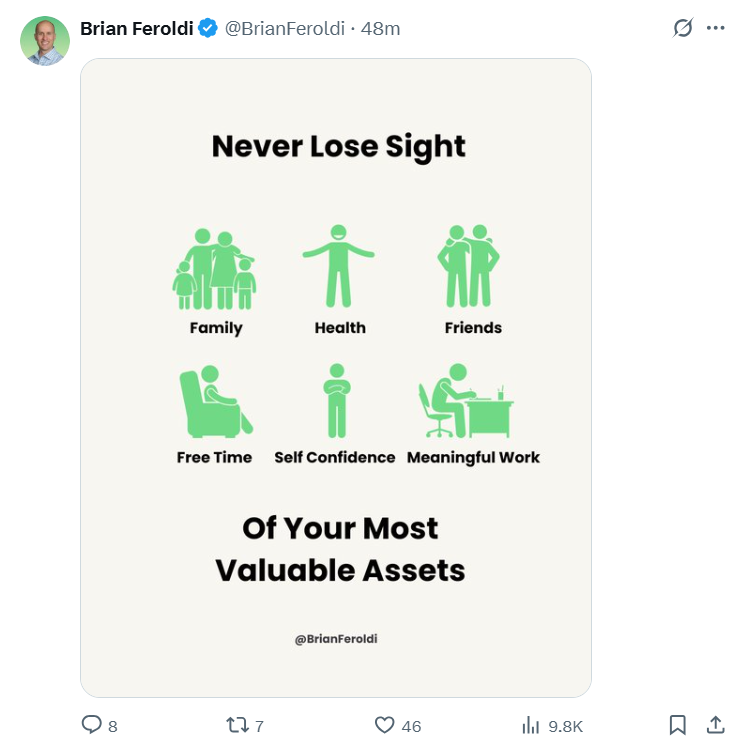The height and width of the screenshot is (752, 745).
Task: Click the blue verified badge icon
Action: pyautogui.click(x=208, y=28)
